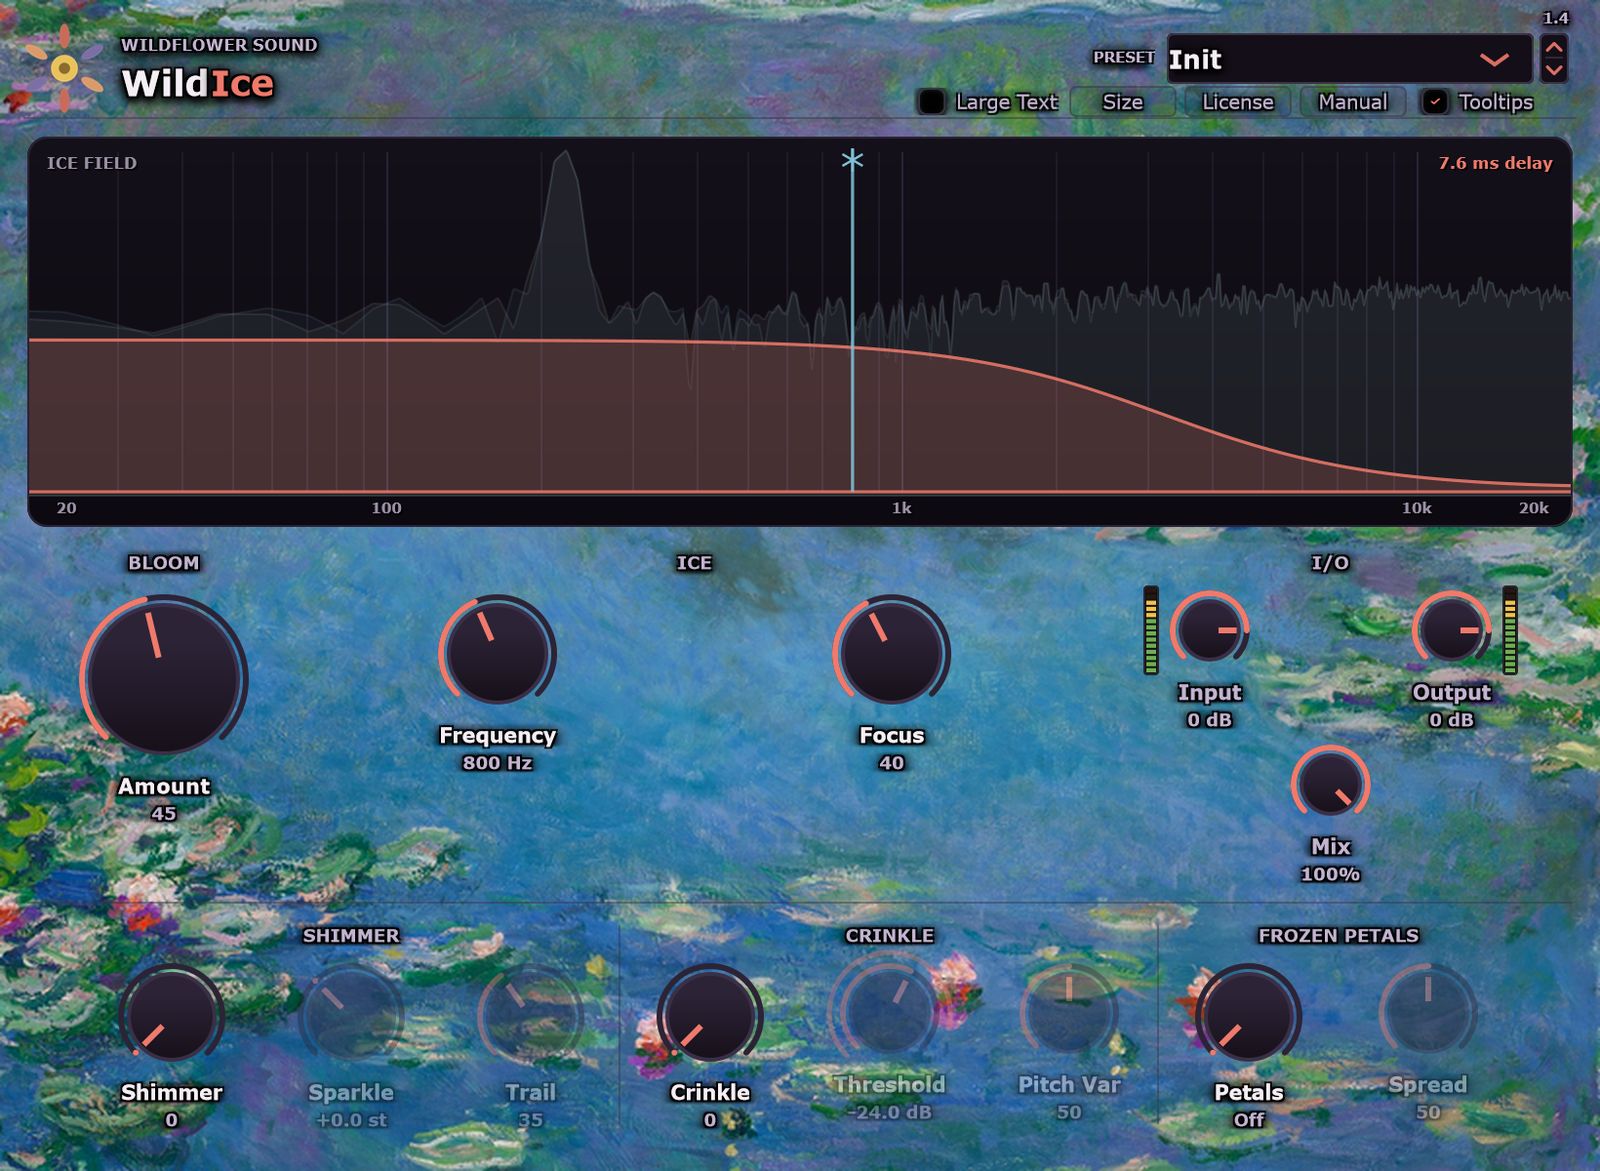Screen dimensions: 1600x1171
Task: Open the License dialog
Action: (1237, 102)
